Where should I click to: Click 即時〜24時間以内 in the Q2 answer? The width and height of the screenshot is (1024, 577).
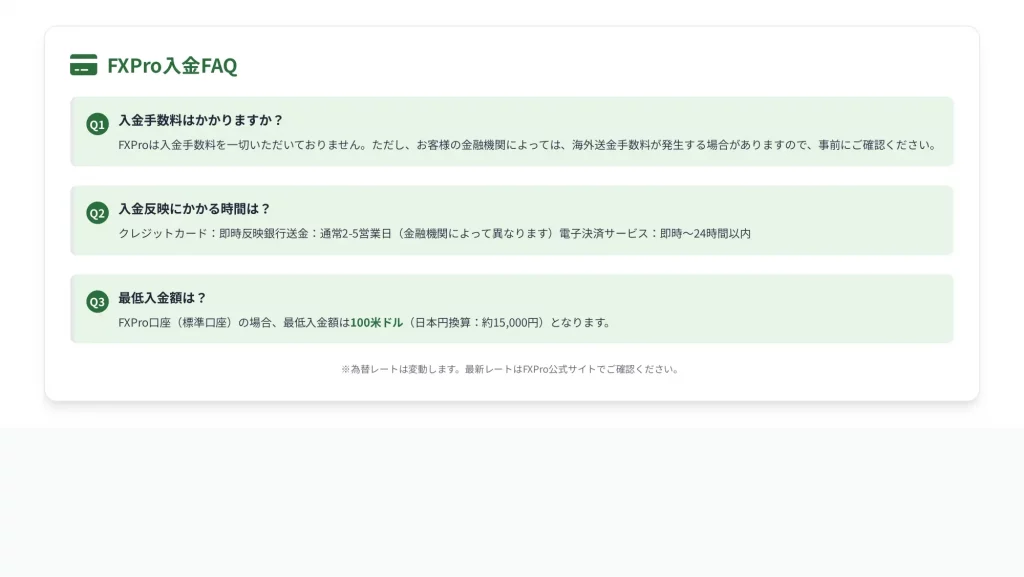[x=705, y=234]
